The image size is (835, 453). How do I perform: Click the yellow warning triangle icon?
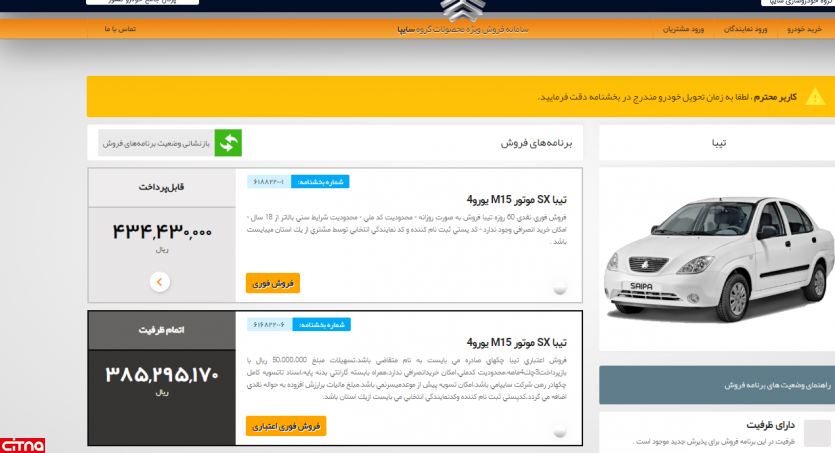tap(816, 97)
